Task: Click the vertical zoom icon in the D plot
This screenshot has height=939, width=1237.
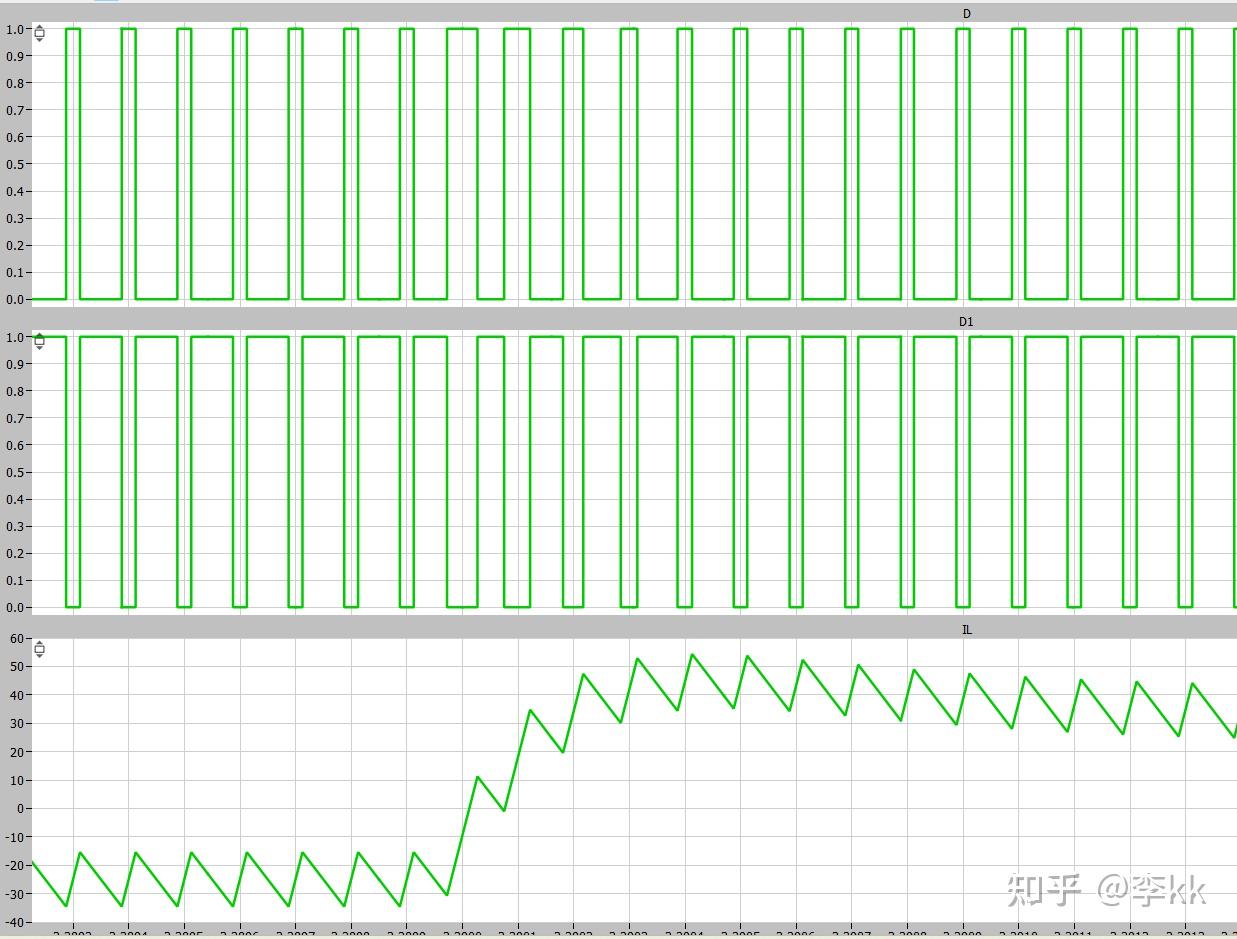Action: pyautogui.click(x=39, y=33)
